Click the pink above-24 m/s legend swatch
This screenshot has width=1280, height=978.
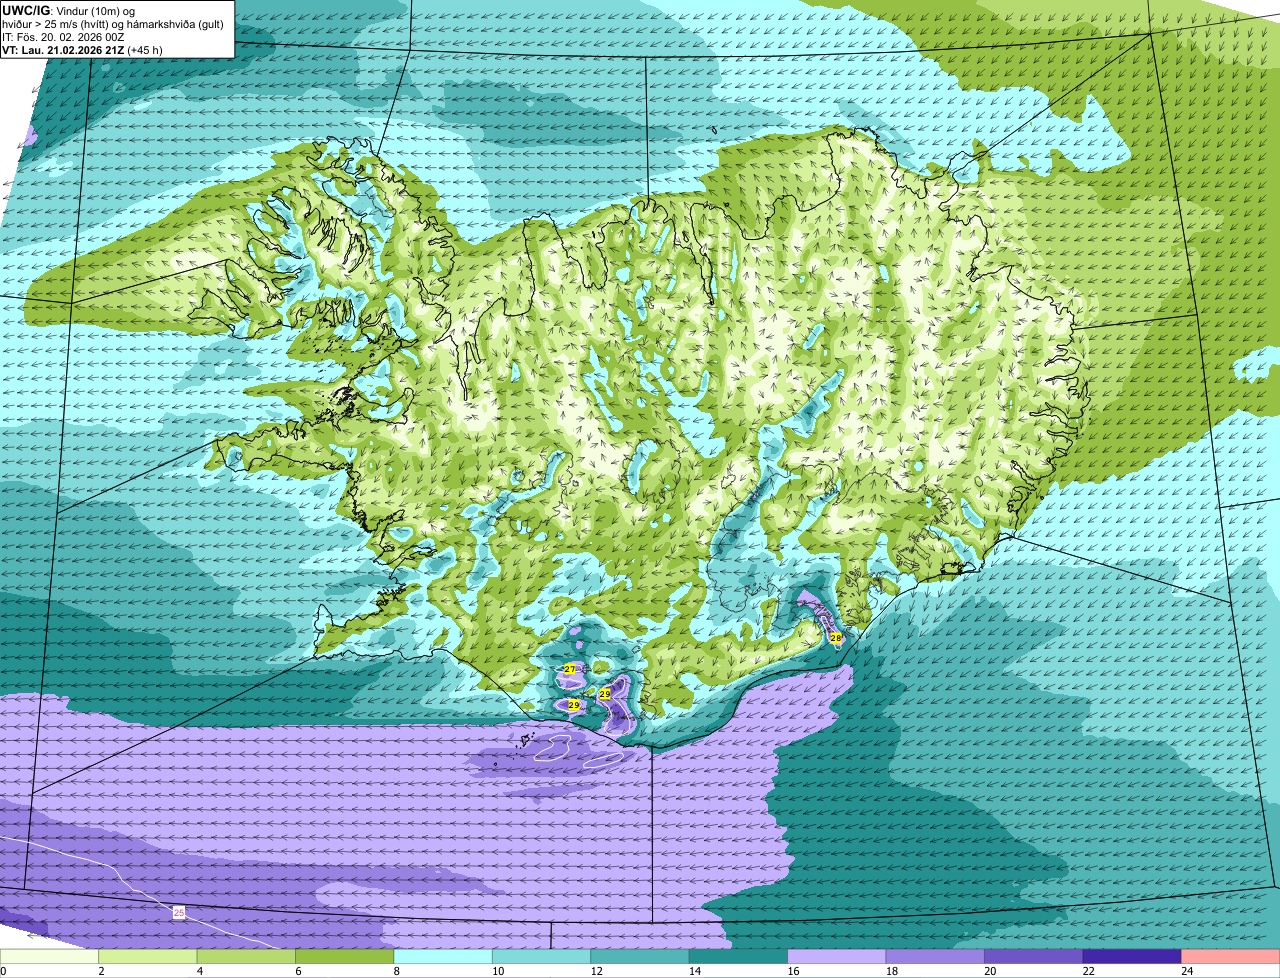pos(1231,956)
